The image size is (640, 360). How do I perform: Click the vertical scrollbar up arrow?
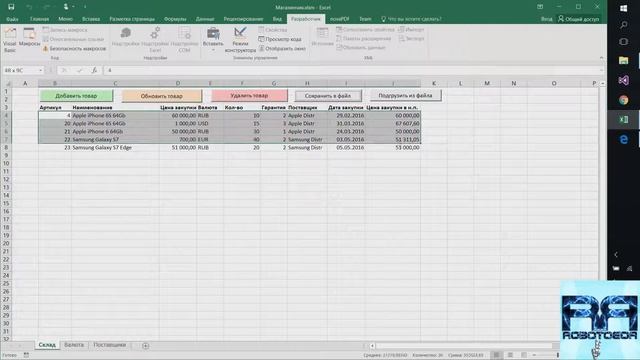coord(602,83)
